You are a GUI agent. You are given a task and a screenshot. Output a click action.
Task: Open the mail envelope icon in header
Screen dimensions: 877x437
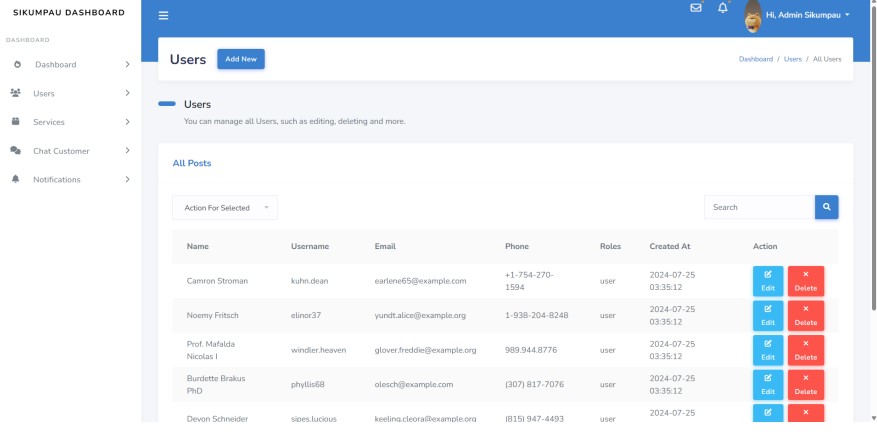coord(696,8)
